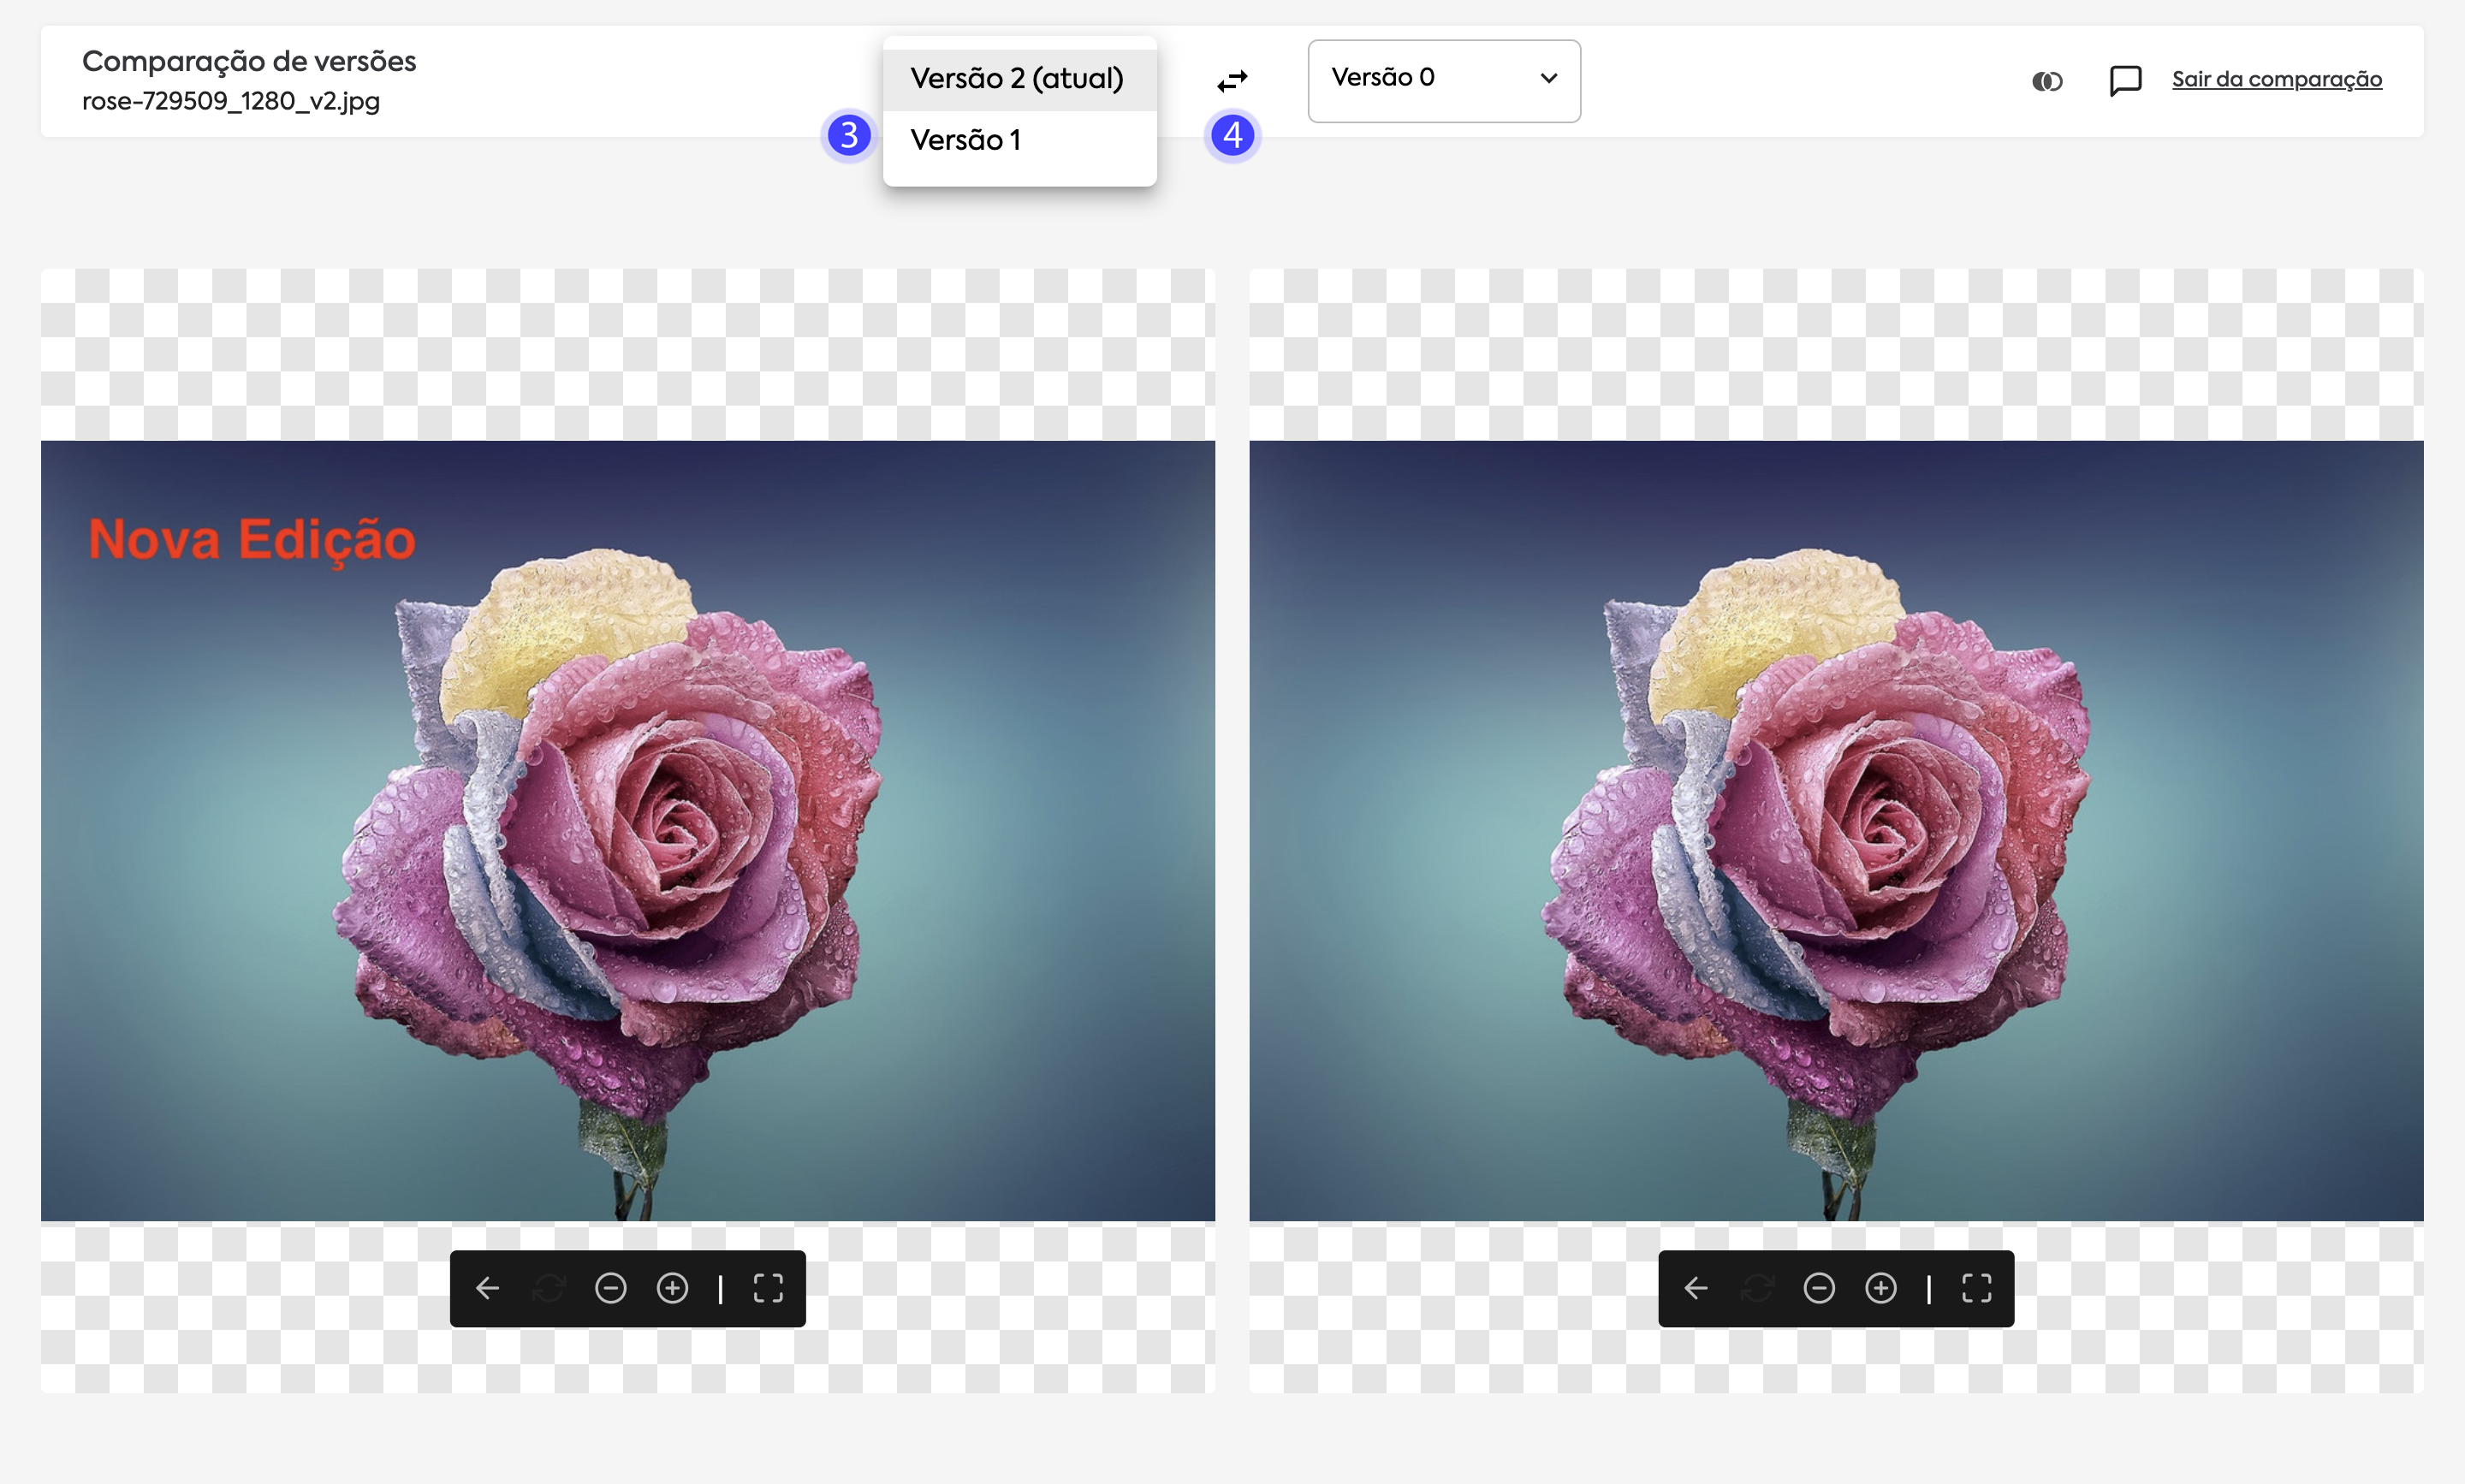Image resolution: width=2465 pixels, height=1484 pixels.
Task: Zoom out on the left image
Action: coord(610,1288)
